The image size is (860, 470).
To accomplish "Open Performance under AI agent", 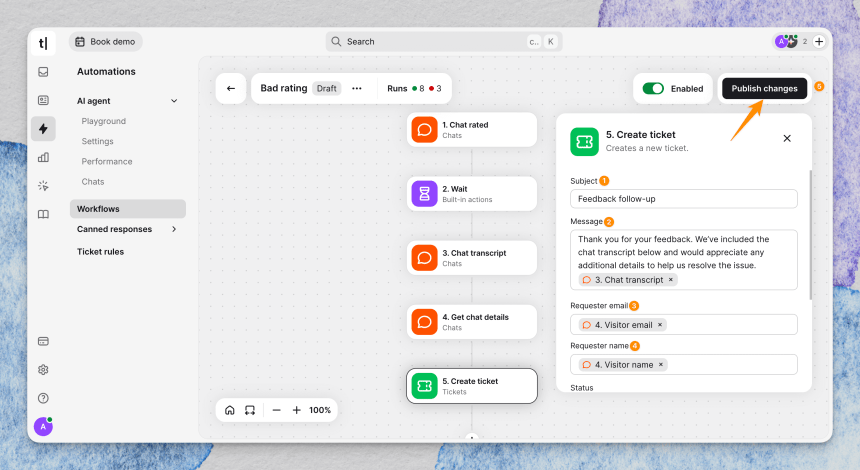I will click(107, 162).
